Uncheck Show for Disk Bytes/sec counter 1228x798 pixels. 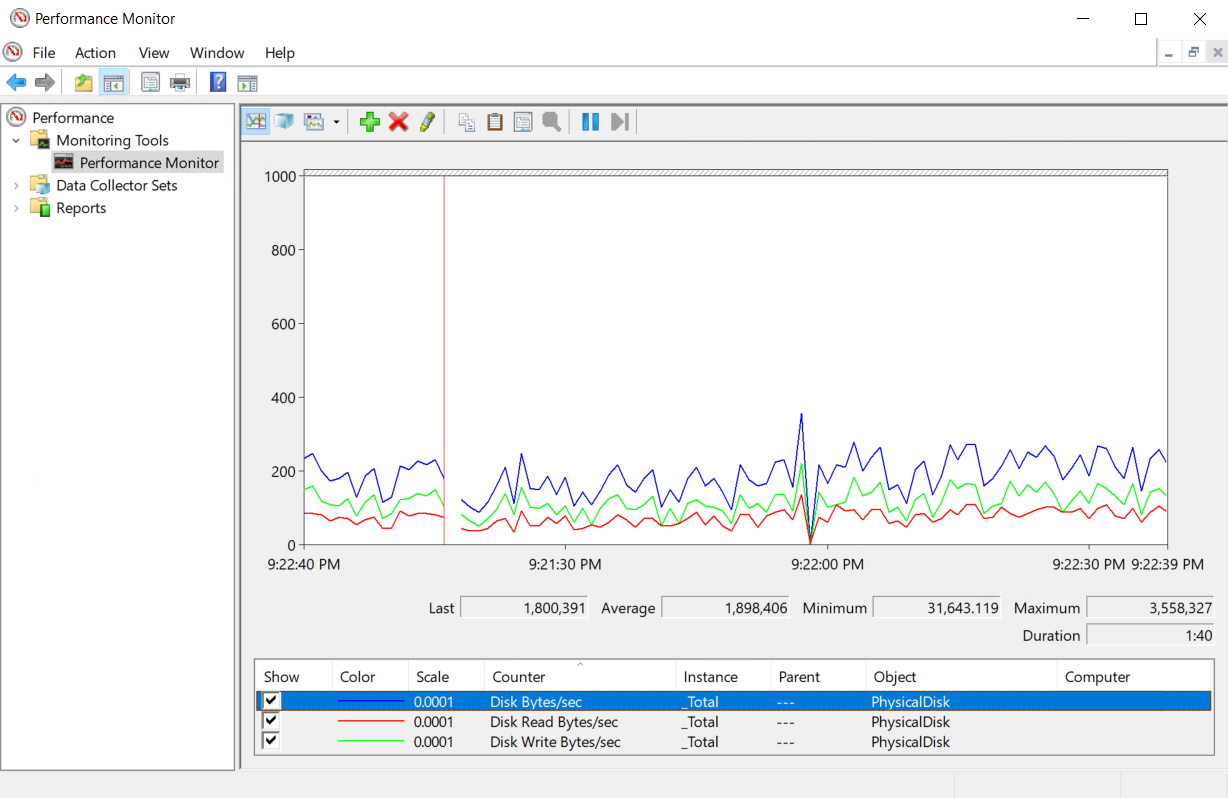point(271,701)
